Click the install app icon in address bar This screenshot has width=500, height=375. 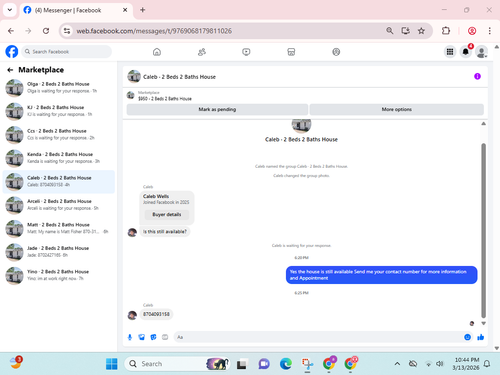(405, 31)
